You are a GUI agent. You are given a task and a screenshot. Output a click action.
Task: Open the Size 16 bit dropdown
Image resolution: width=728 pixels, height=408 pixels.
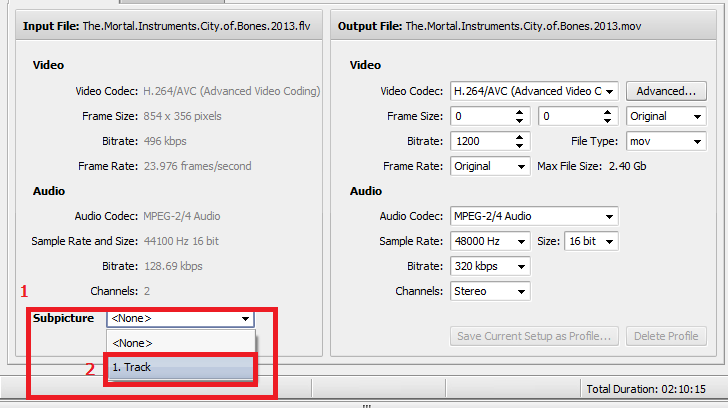tap(591, 241)
